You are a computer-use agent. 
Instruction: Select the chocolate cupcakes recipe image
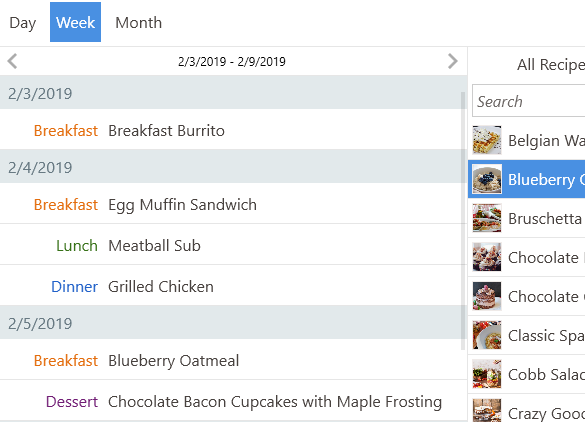point(487,257)
